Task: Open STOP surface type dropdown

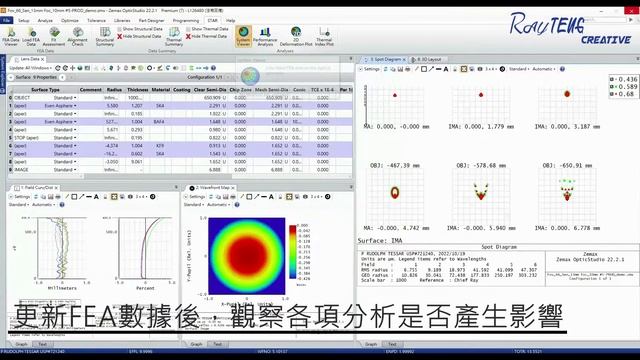Action: [x=75, y=138]
